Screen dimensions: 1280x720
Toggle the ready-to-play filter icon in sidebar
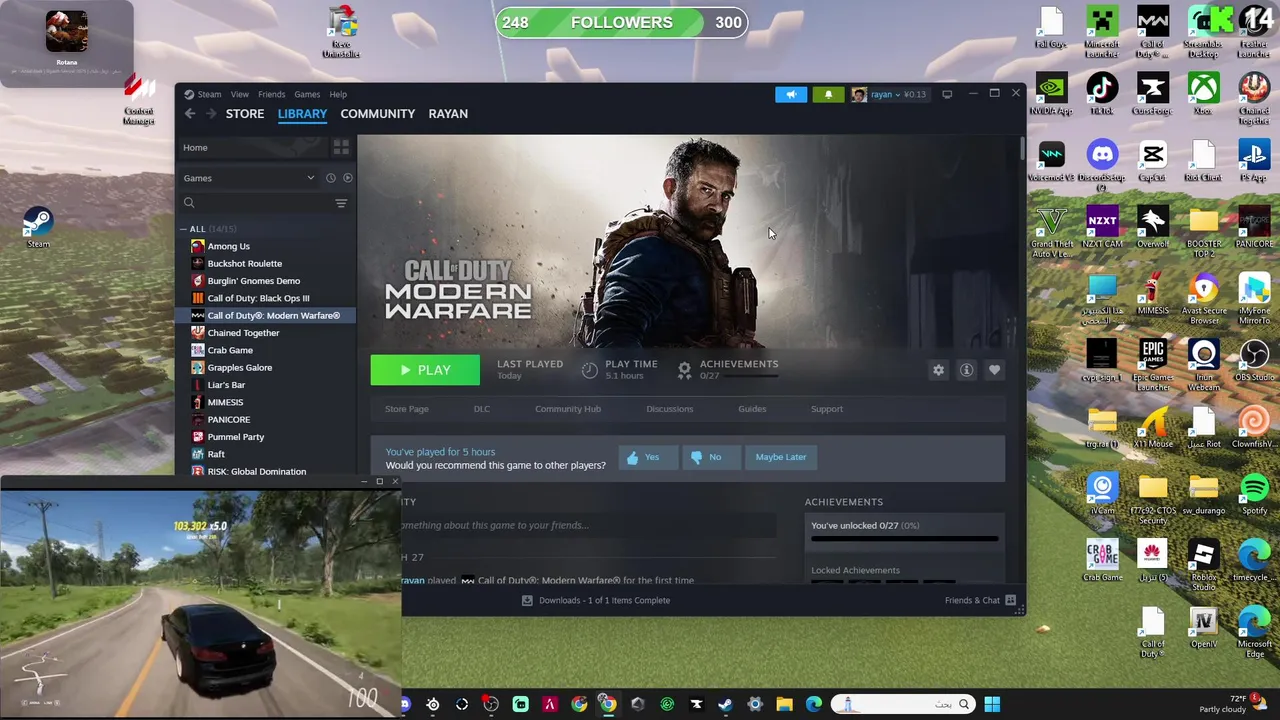pyautogui.click(x=347, y=178)
